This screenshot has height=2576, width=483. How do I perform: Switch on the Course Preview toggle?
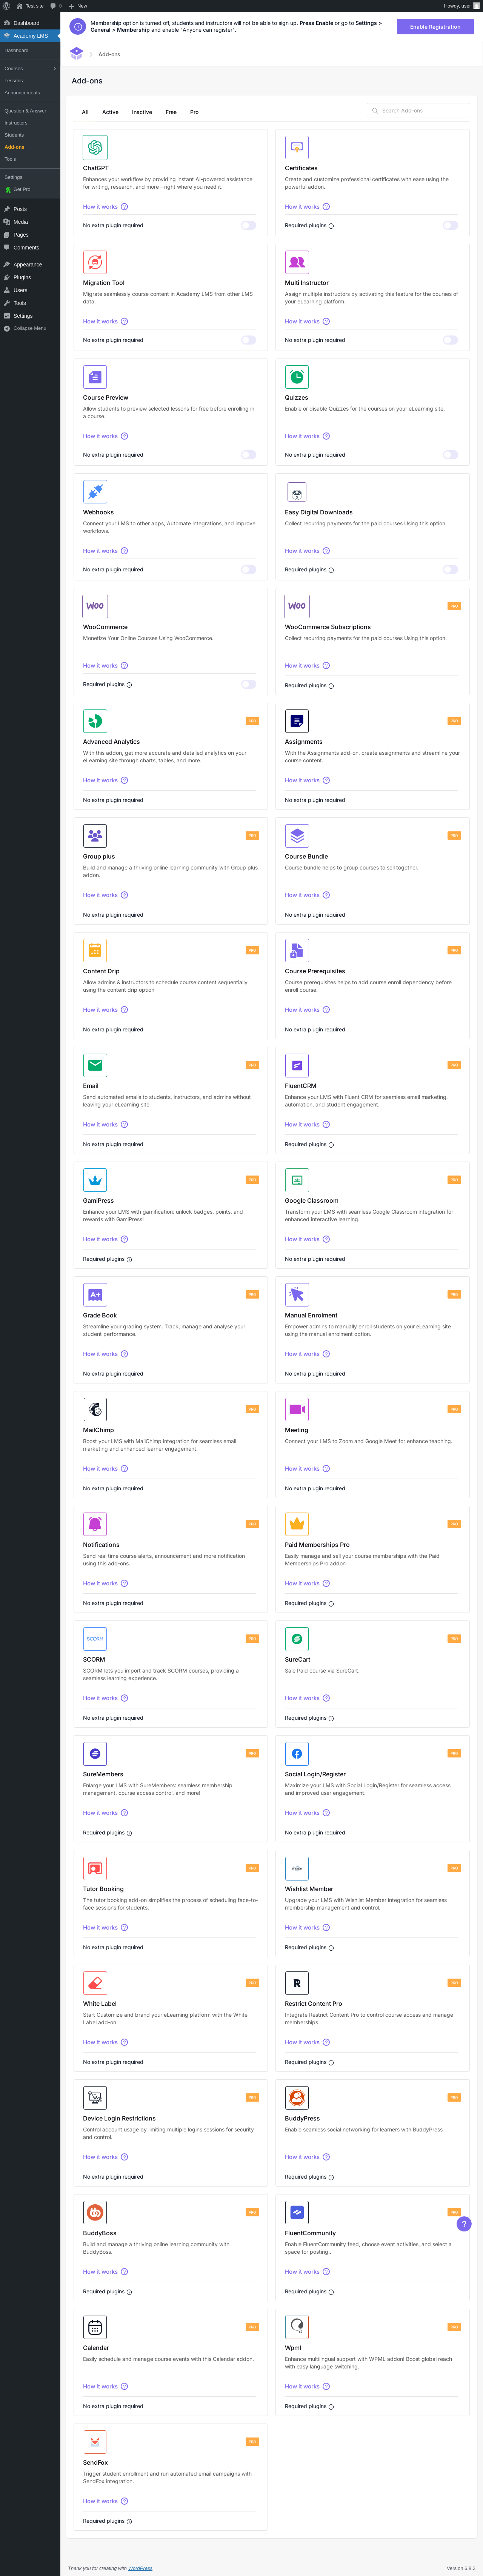(x=248, y=455)
